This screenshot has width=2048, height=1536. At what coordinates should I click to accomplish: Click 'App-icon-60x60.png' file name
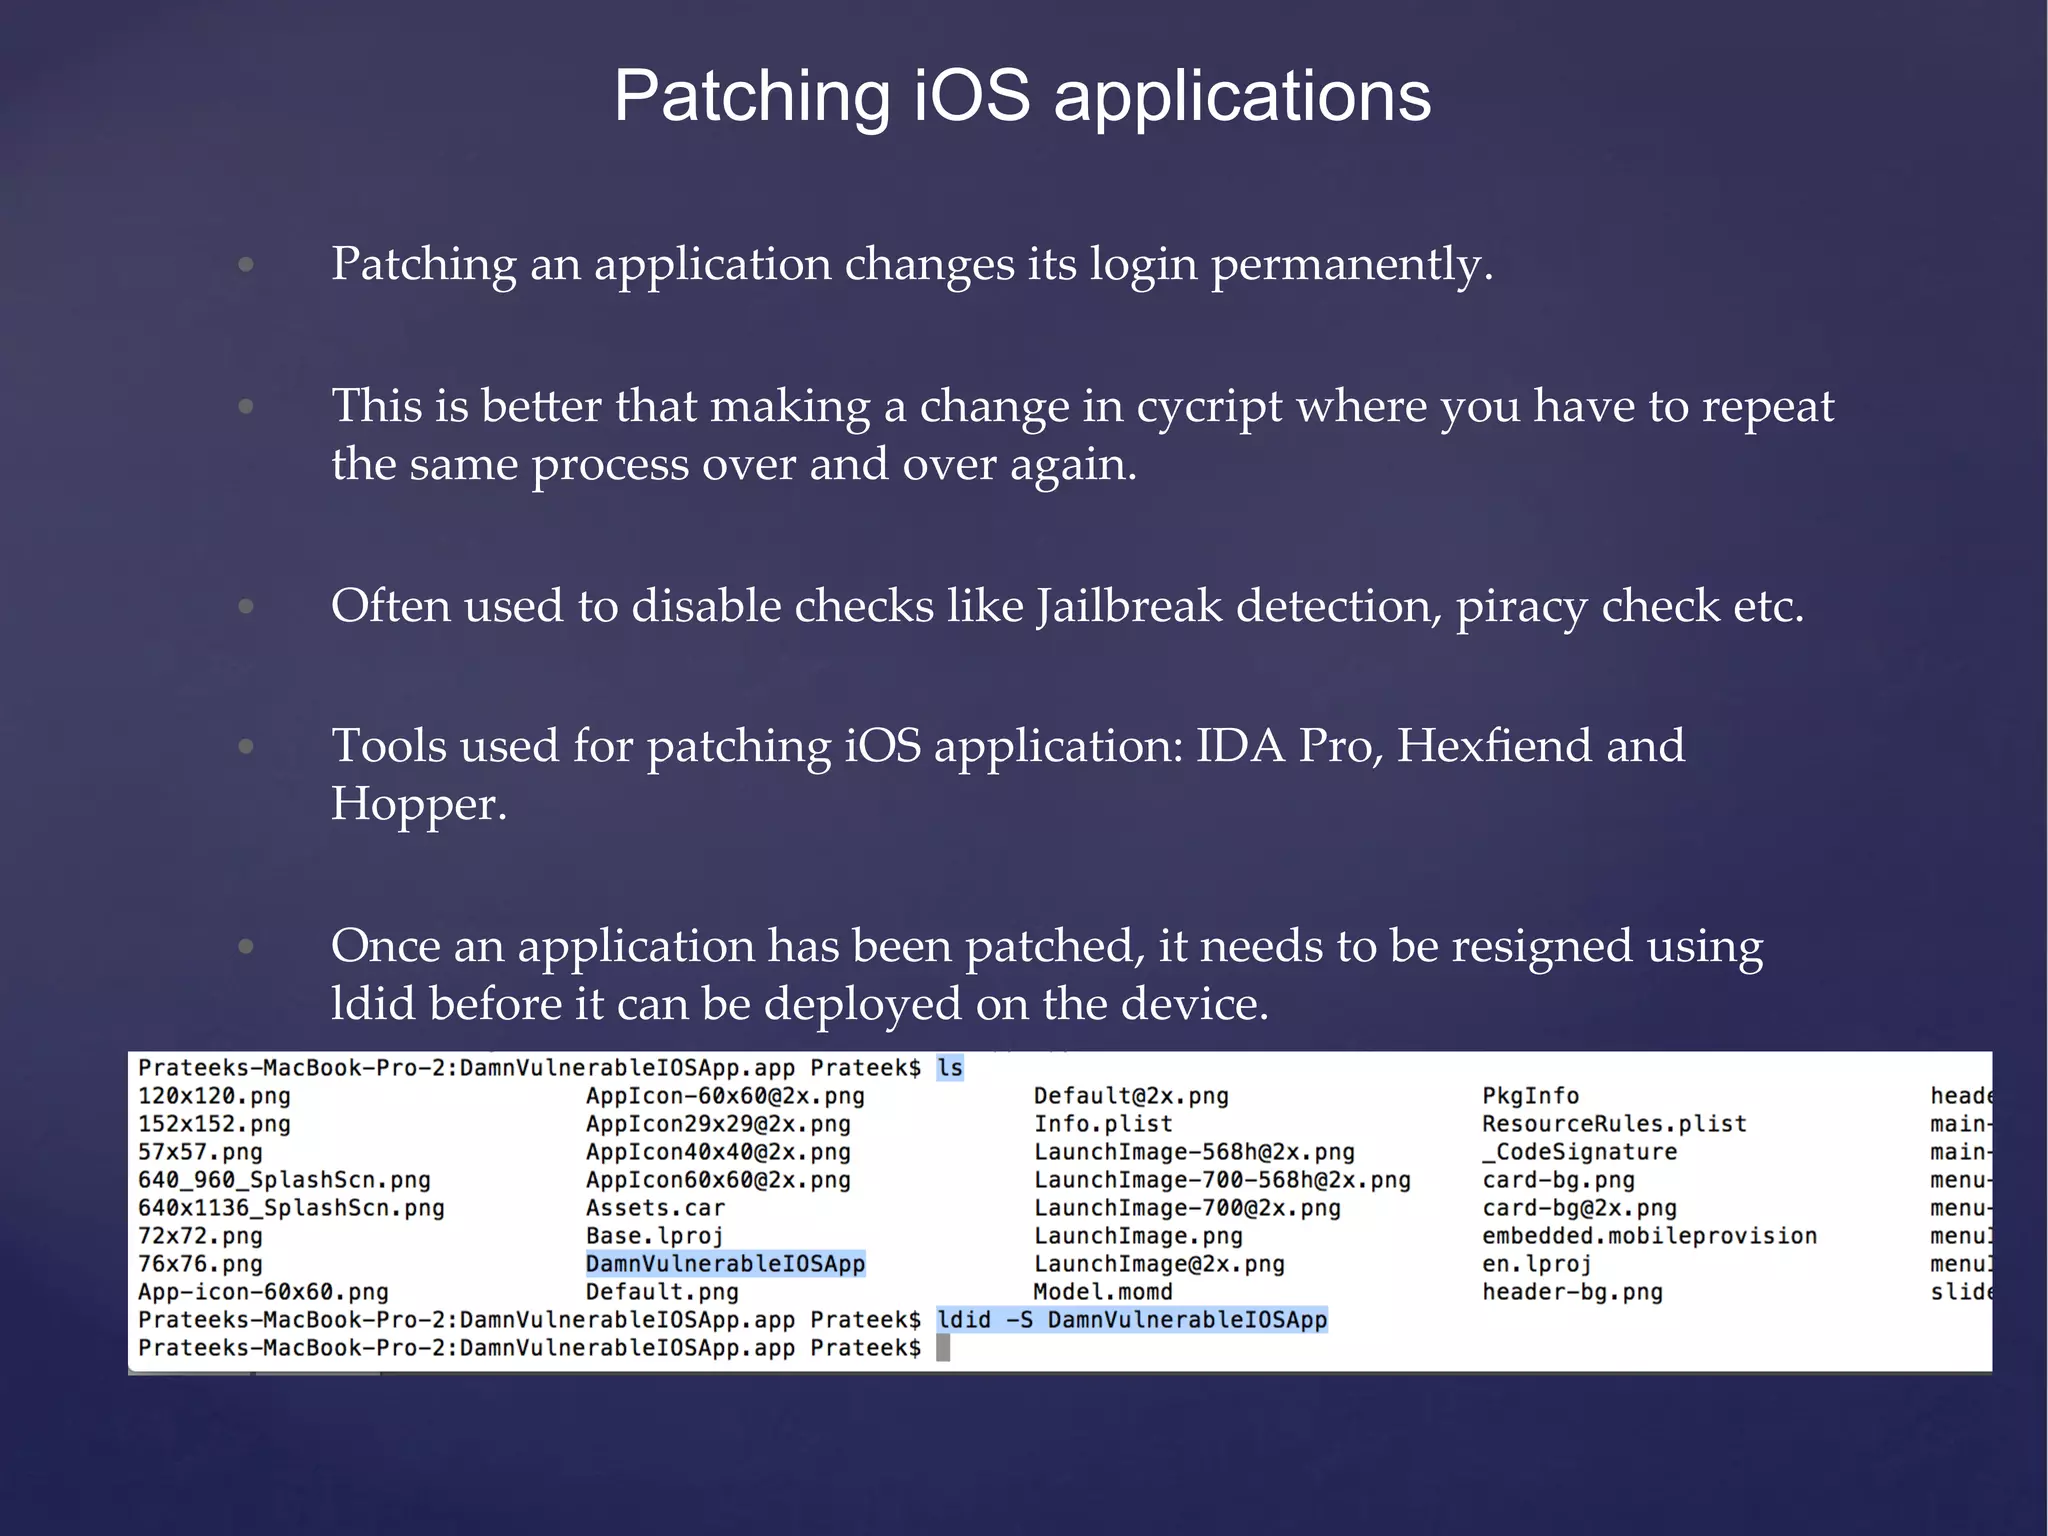(x=263, y=1292)
